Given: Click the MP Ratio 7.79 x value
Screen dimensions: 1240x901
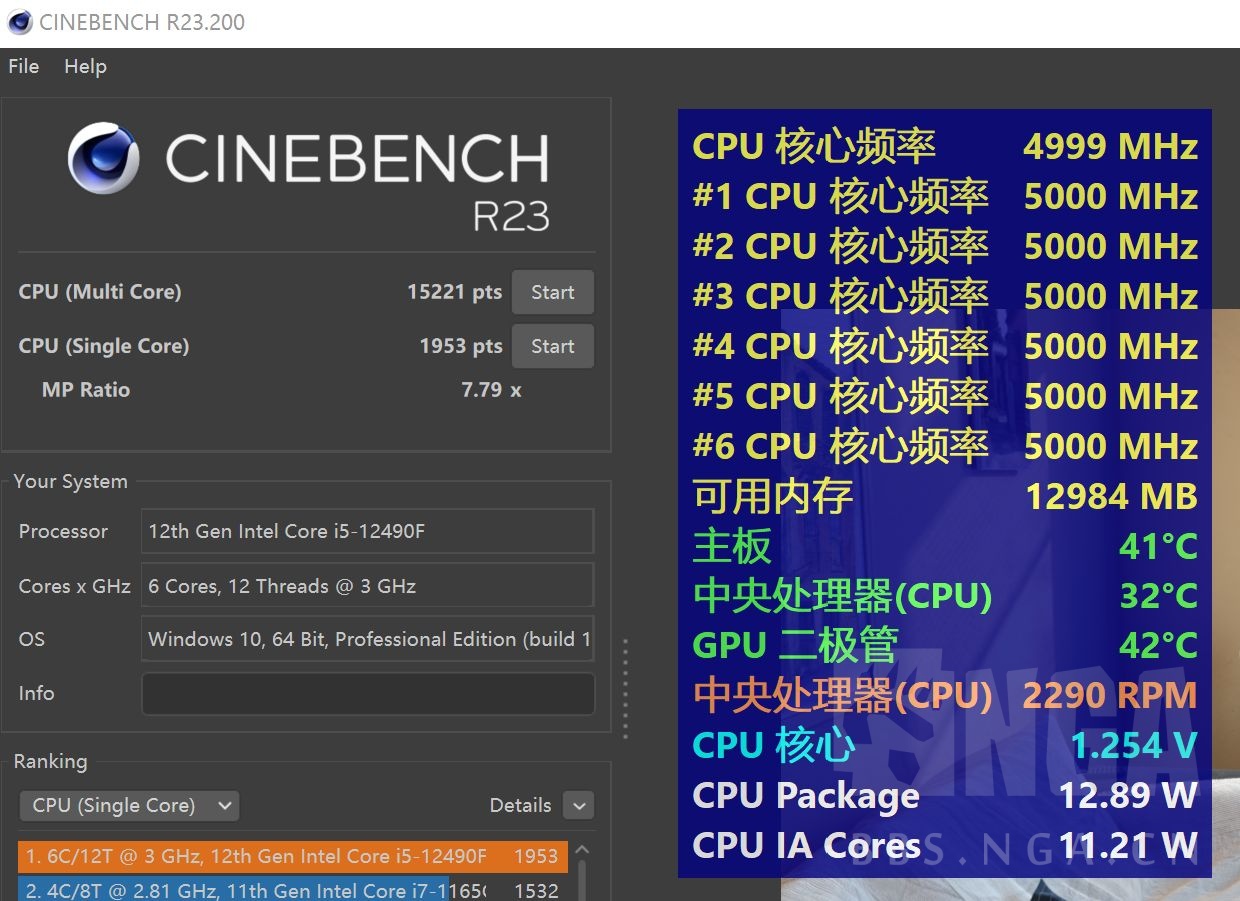Looking at the screenshot, I should click(491, 390).
